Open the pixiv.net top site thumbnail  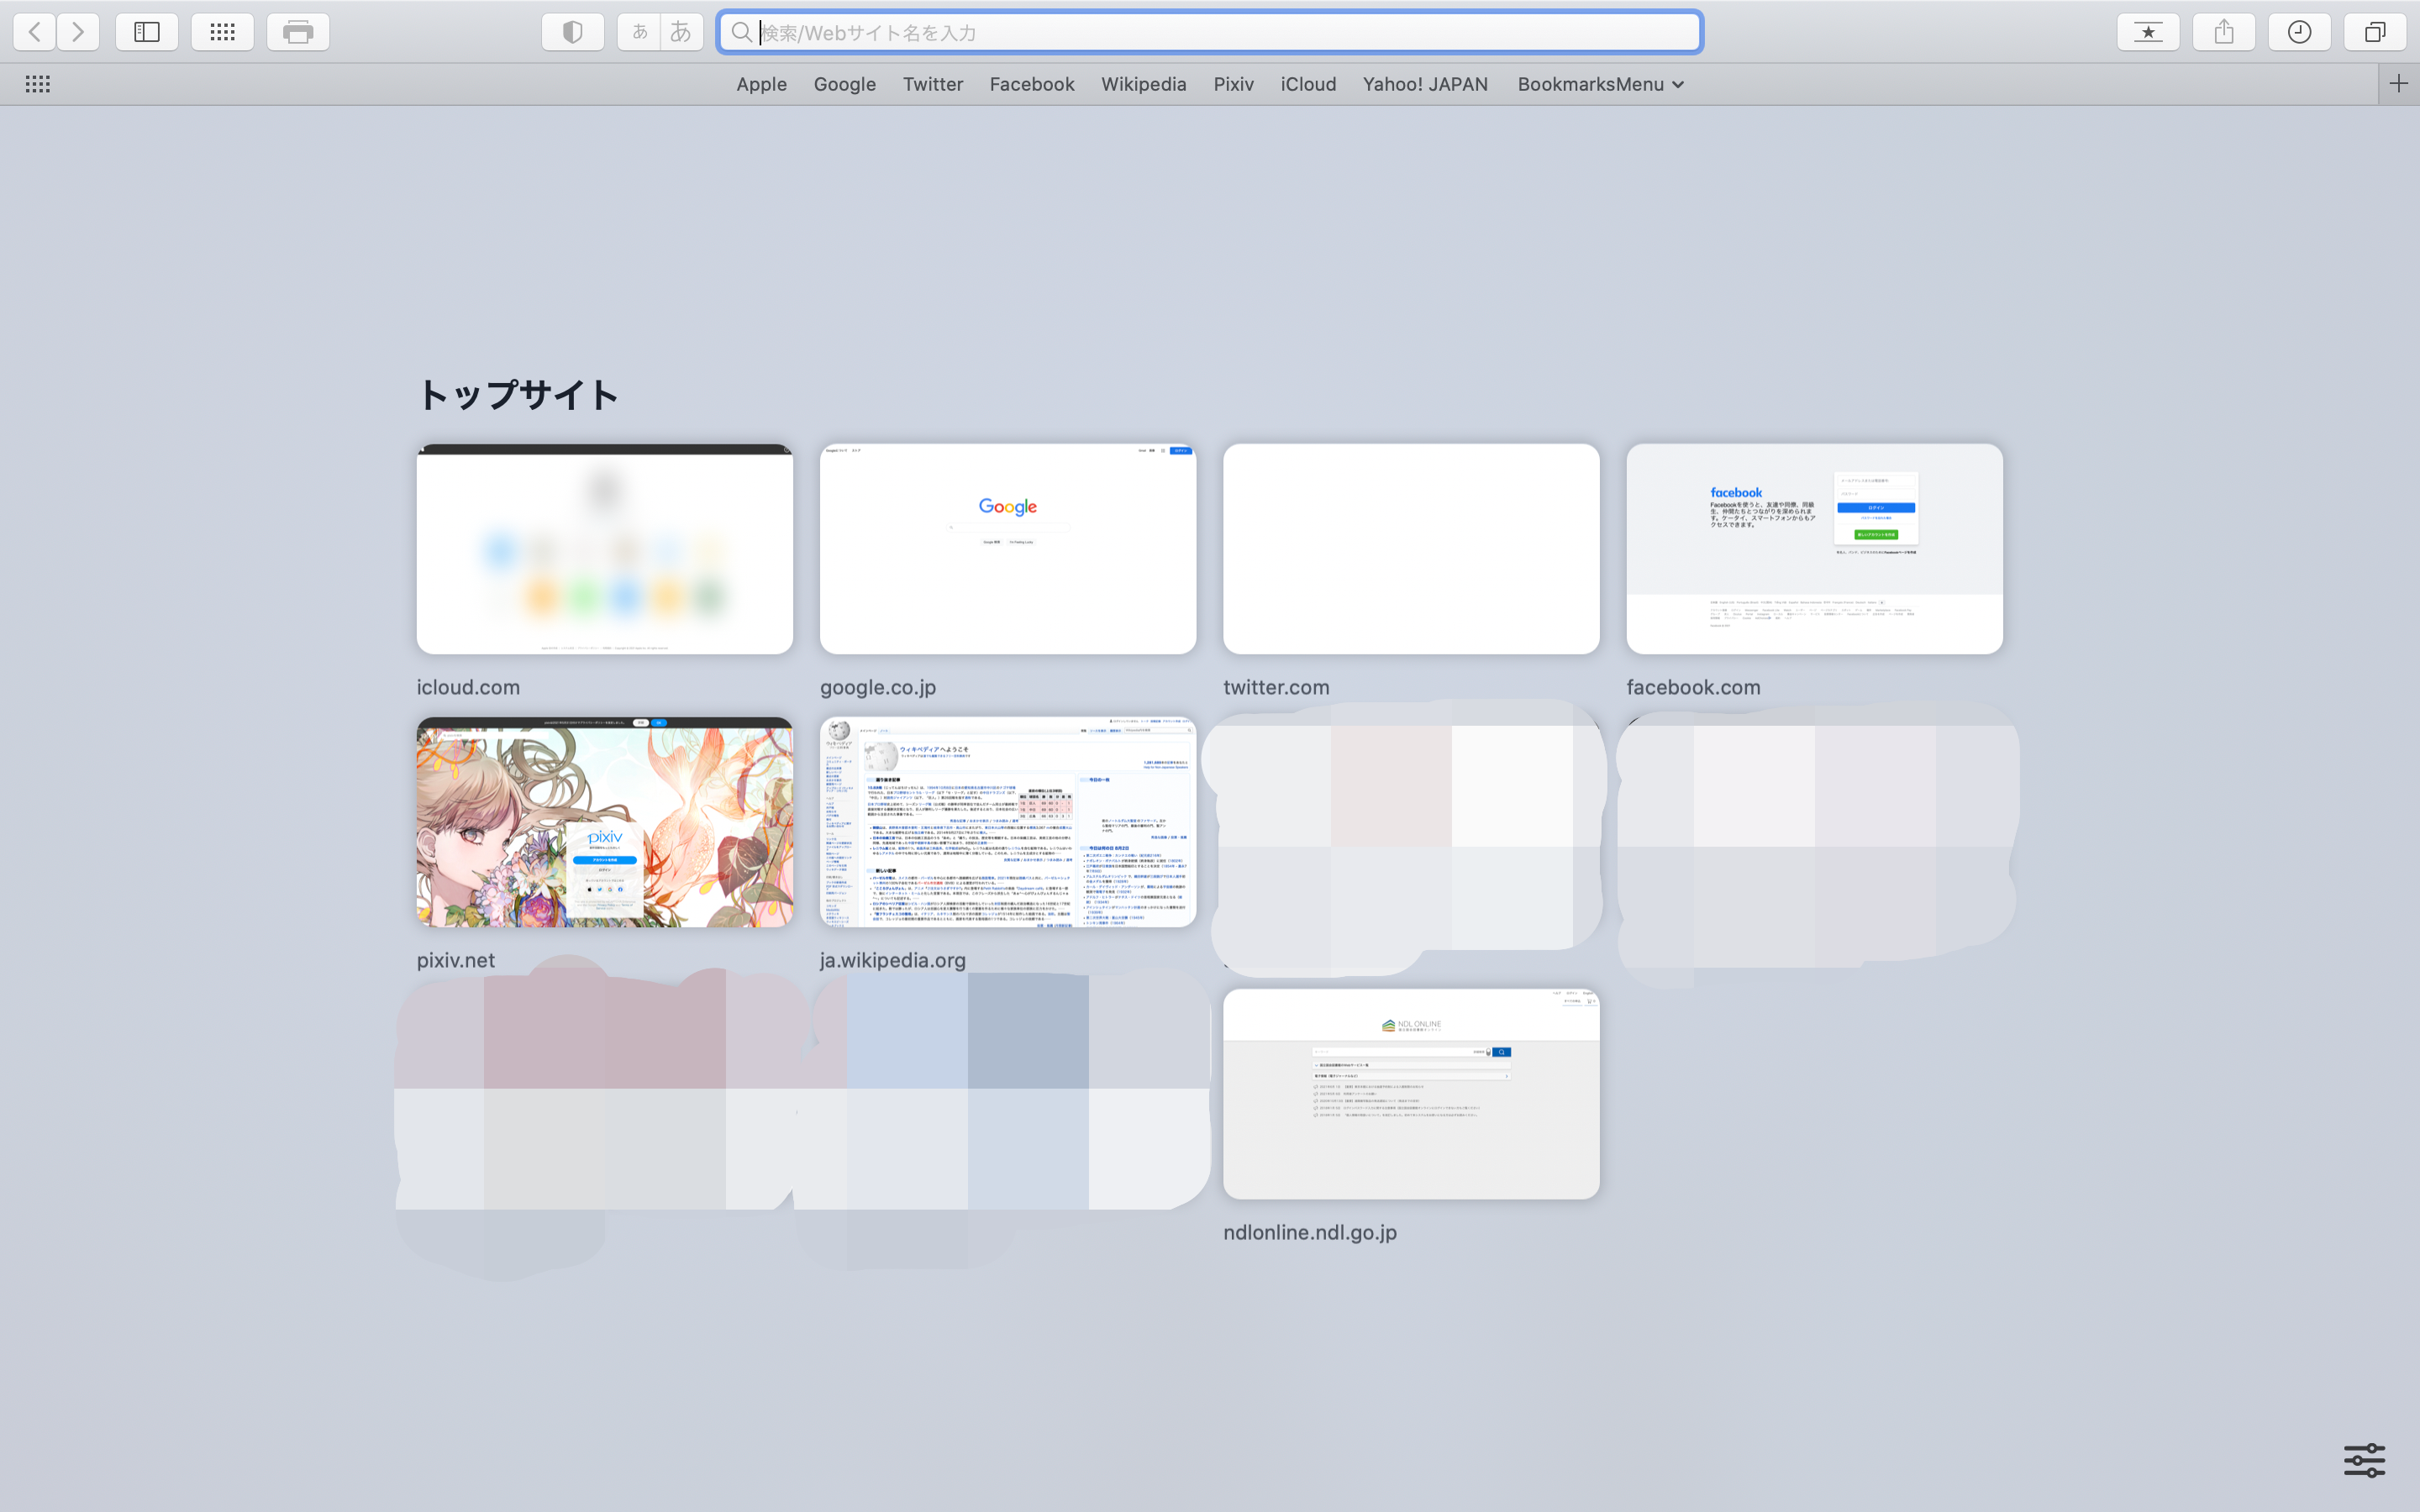(604, 822)
